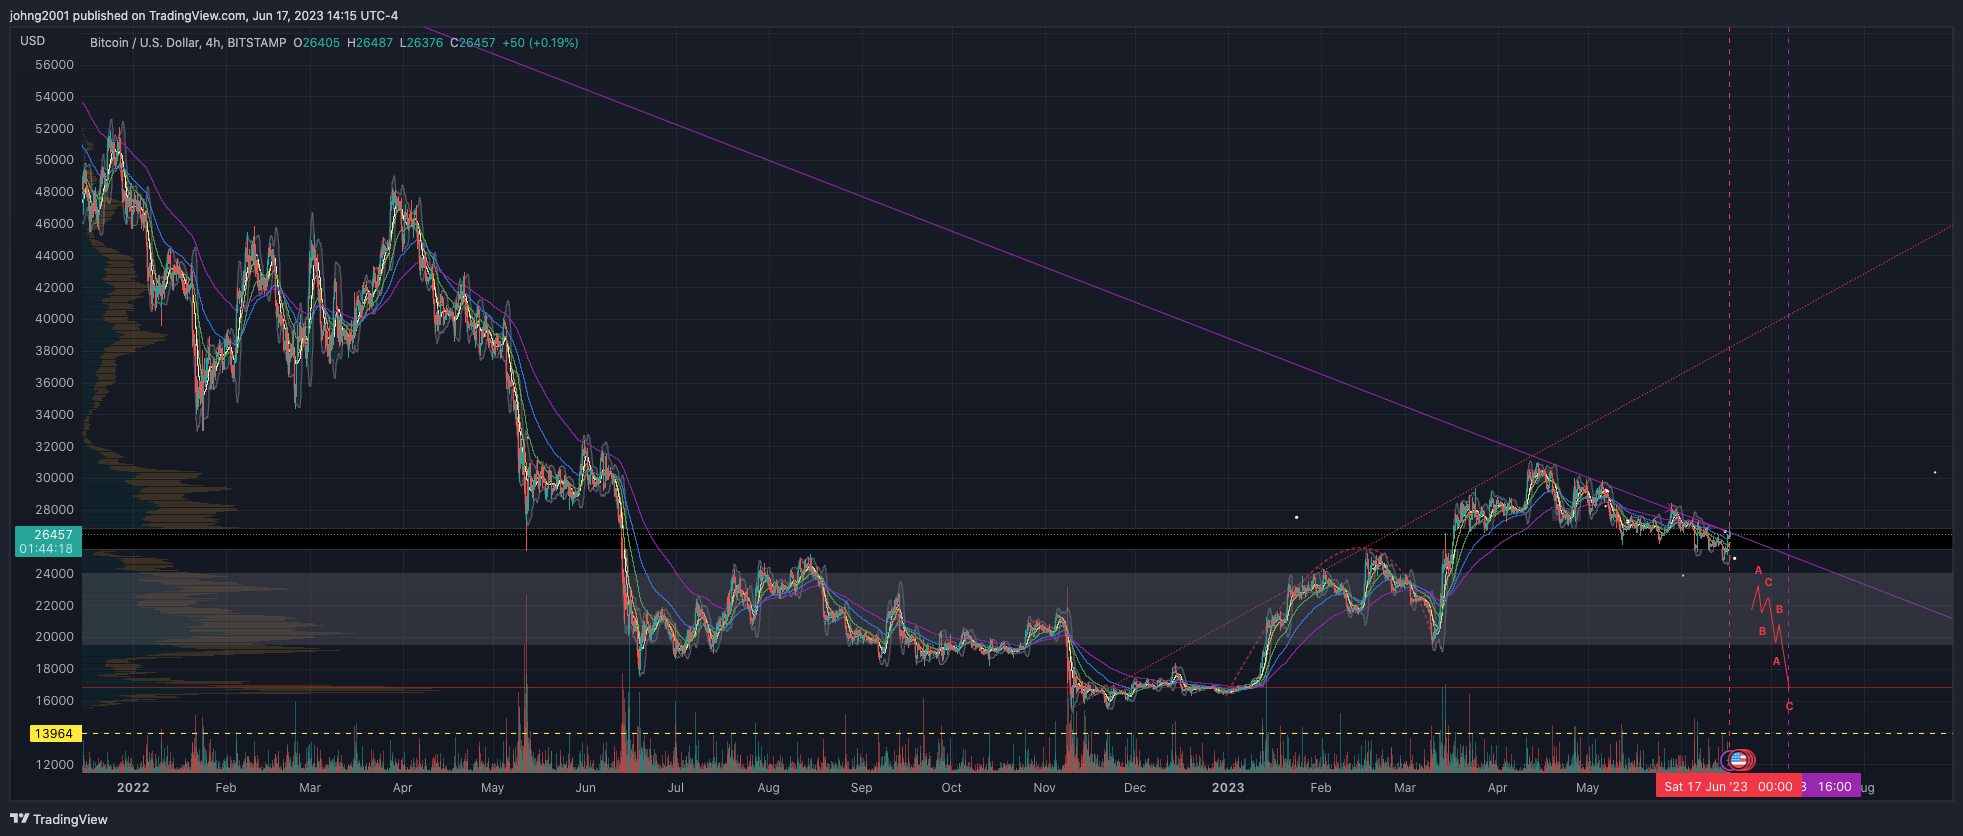The width and height of the screenshot is (1963, 836).
Task: Click the Nov label on time axis
Action: 1044,788
